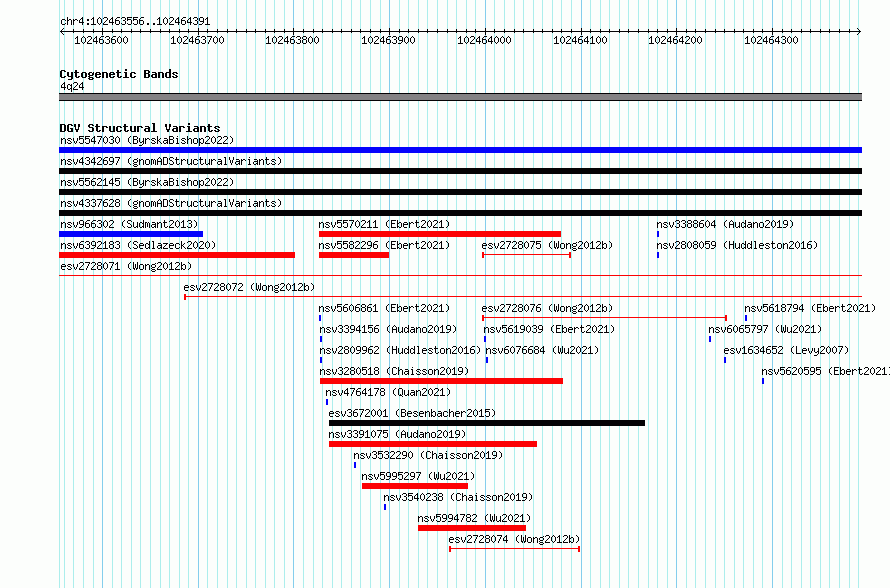Click chr4:102463556..102464391 region label
The image size is (890, 588).
tap(135, 22)
